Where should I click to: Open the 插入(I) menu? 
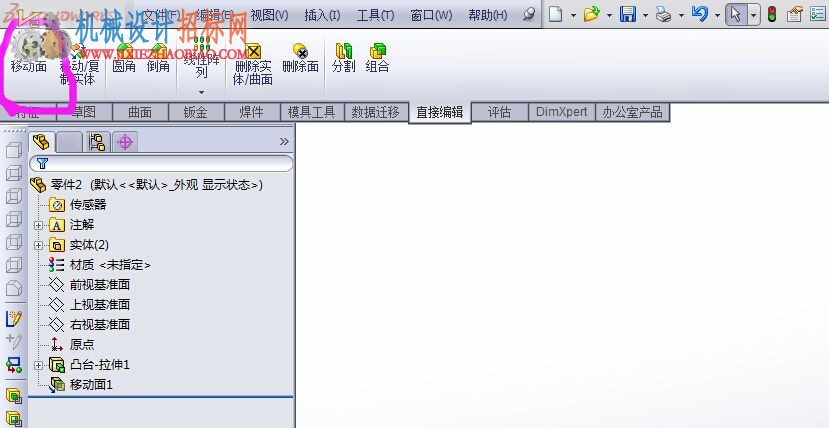coord(323,15)
